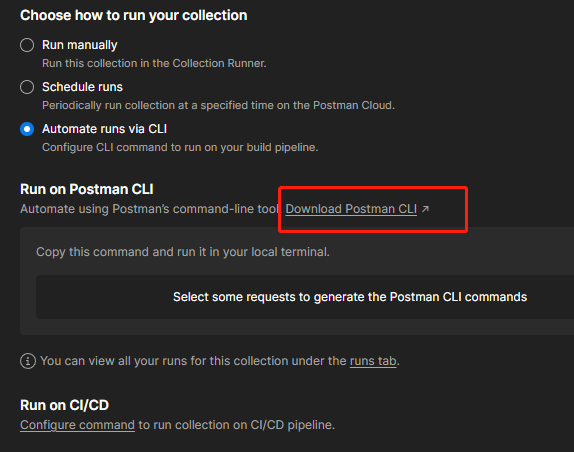Image resolution: width=574 pixels, height=452 pixels.
Task: Choose the Schedule runs radio button
Action: point(27,87)
